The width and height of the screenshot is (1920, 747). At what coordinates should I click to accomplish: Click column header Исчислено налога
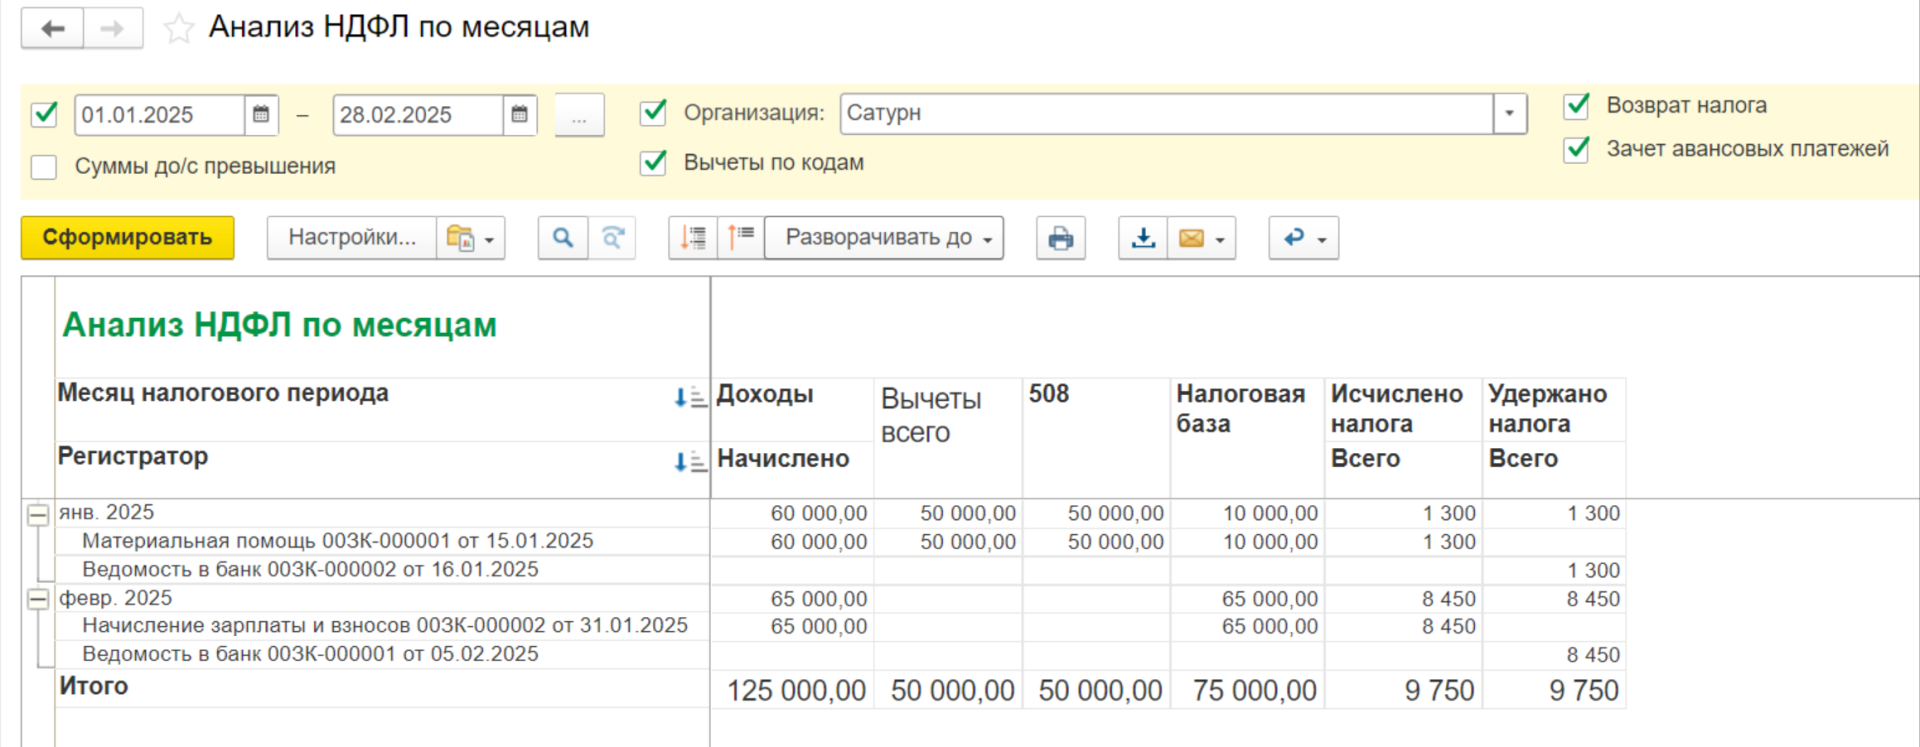[x=1396, y=409]
